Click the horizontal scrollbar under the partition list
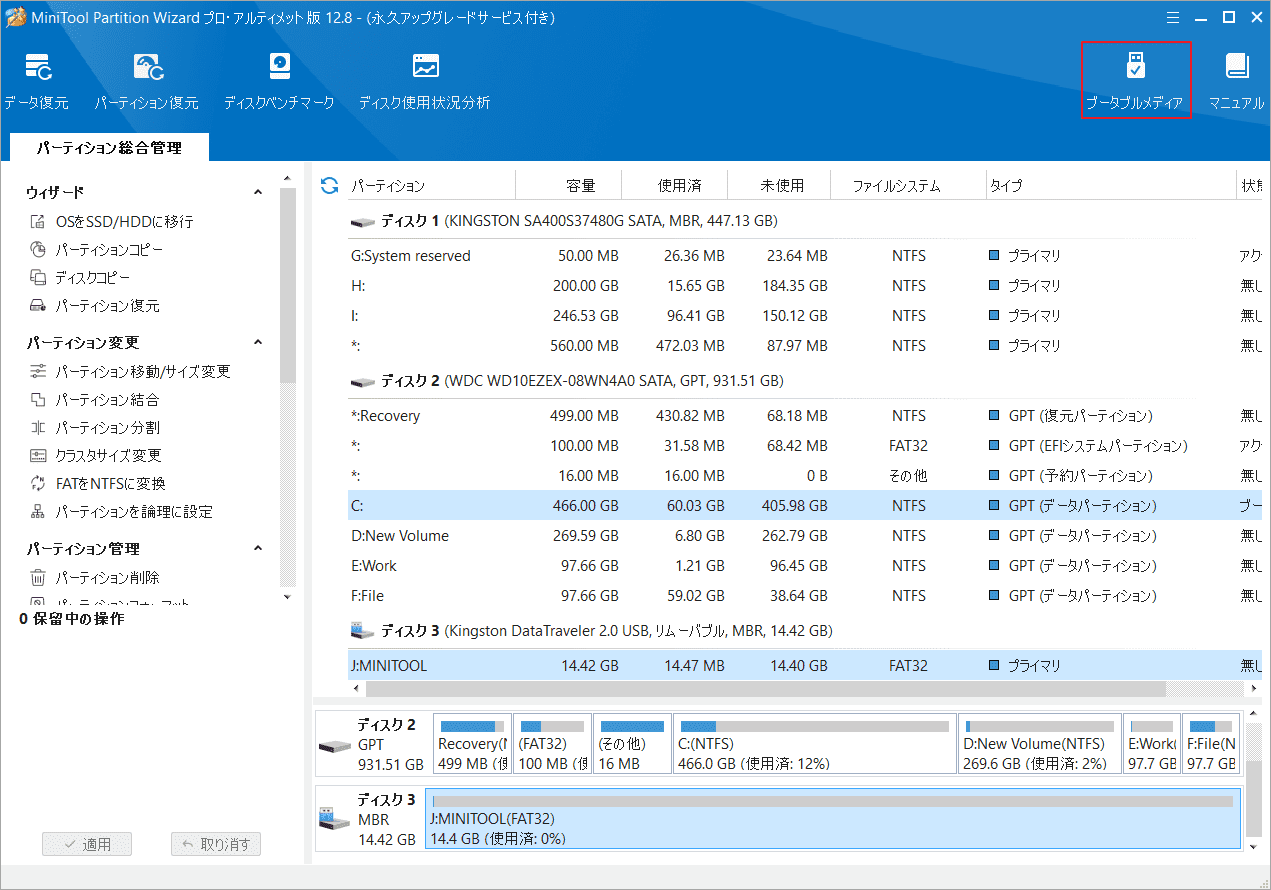Image resolution: width=1271 pixels, height=890 pixels. point(765,689)
